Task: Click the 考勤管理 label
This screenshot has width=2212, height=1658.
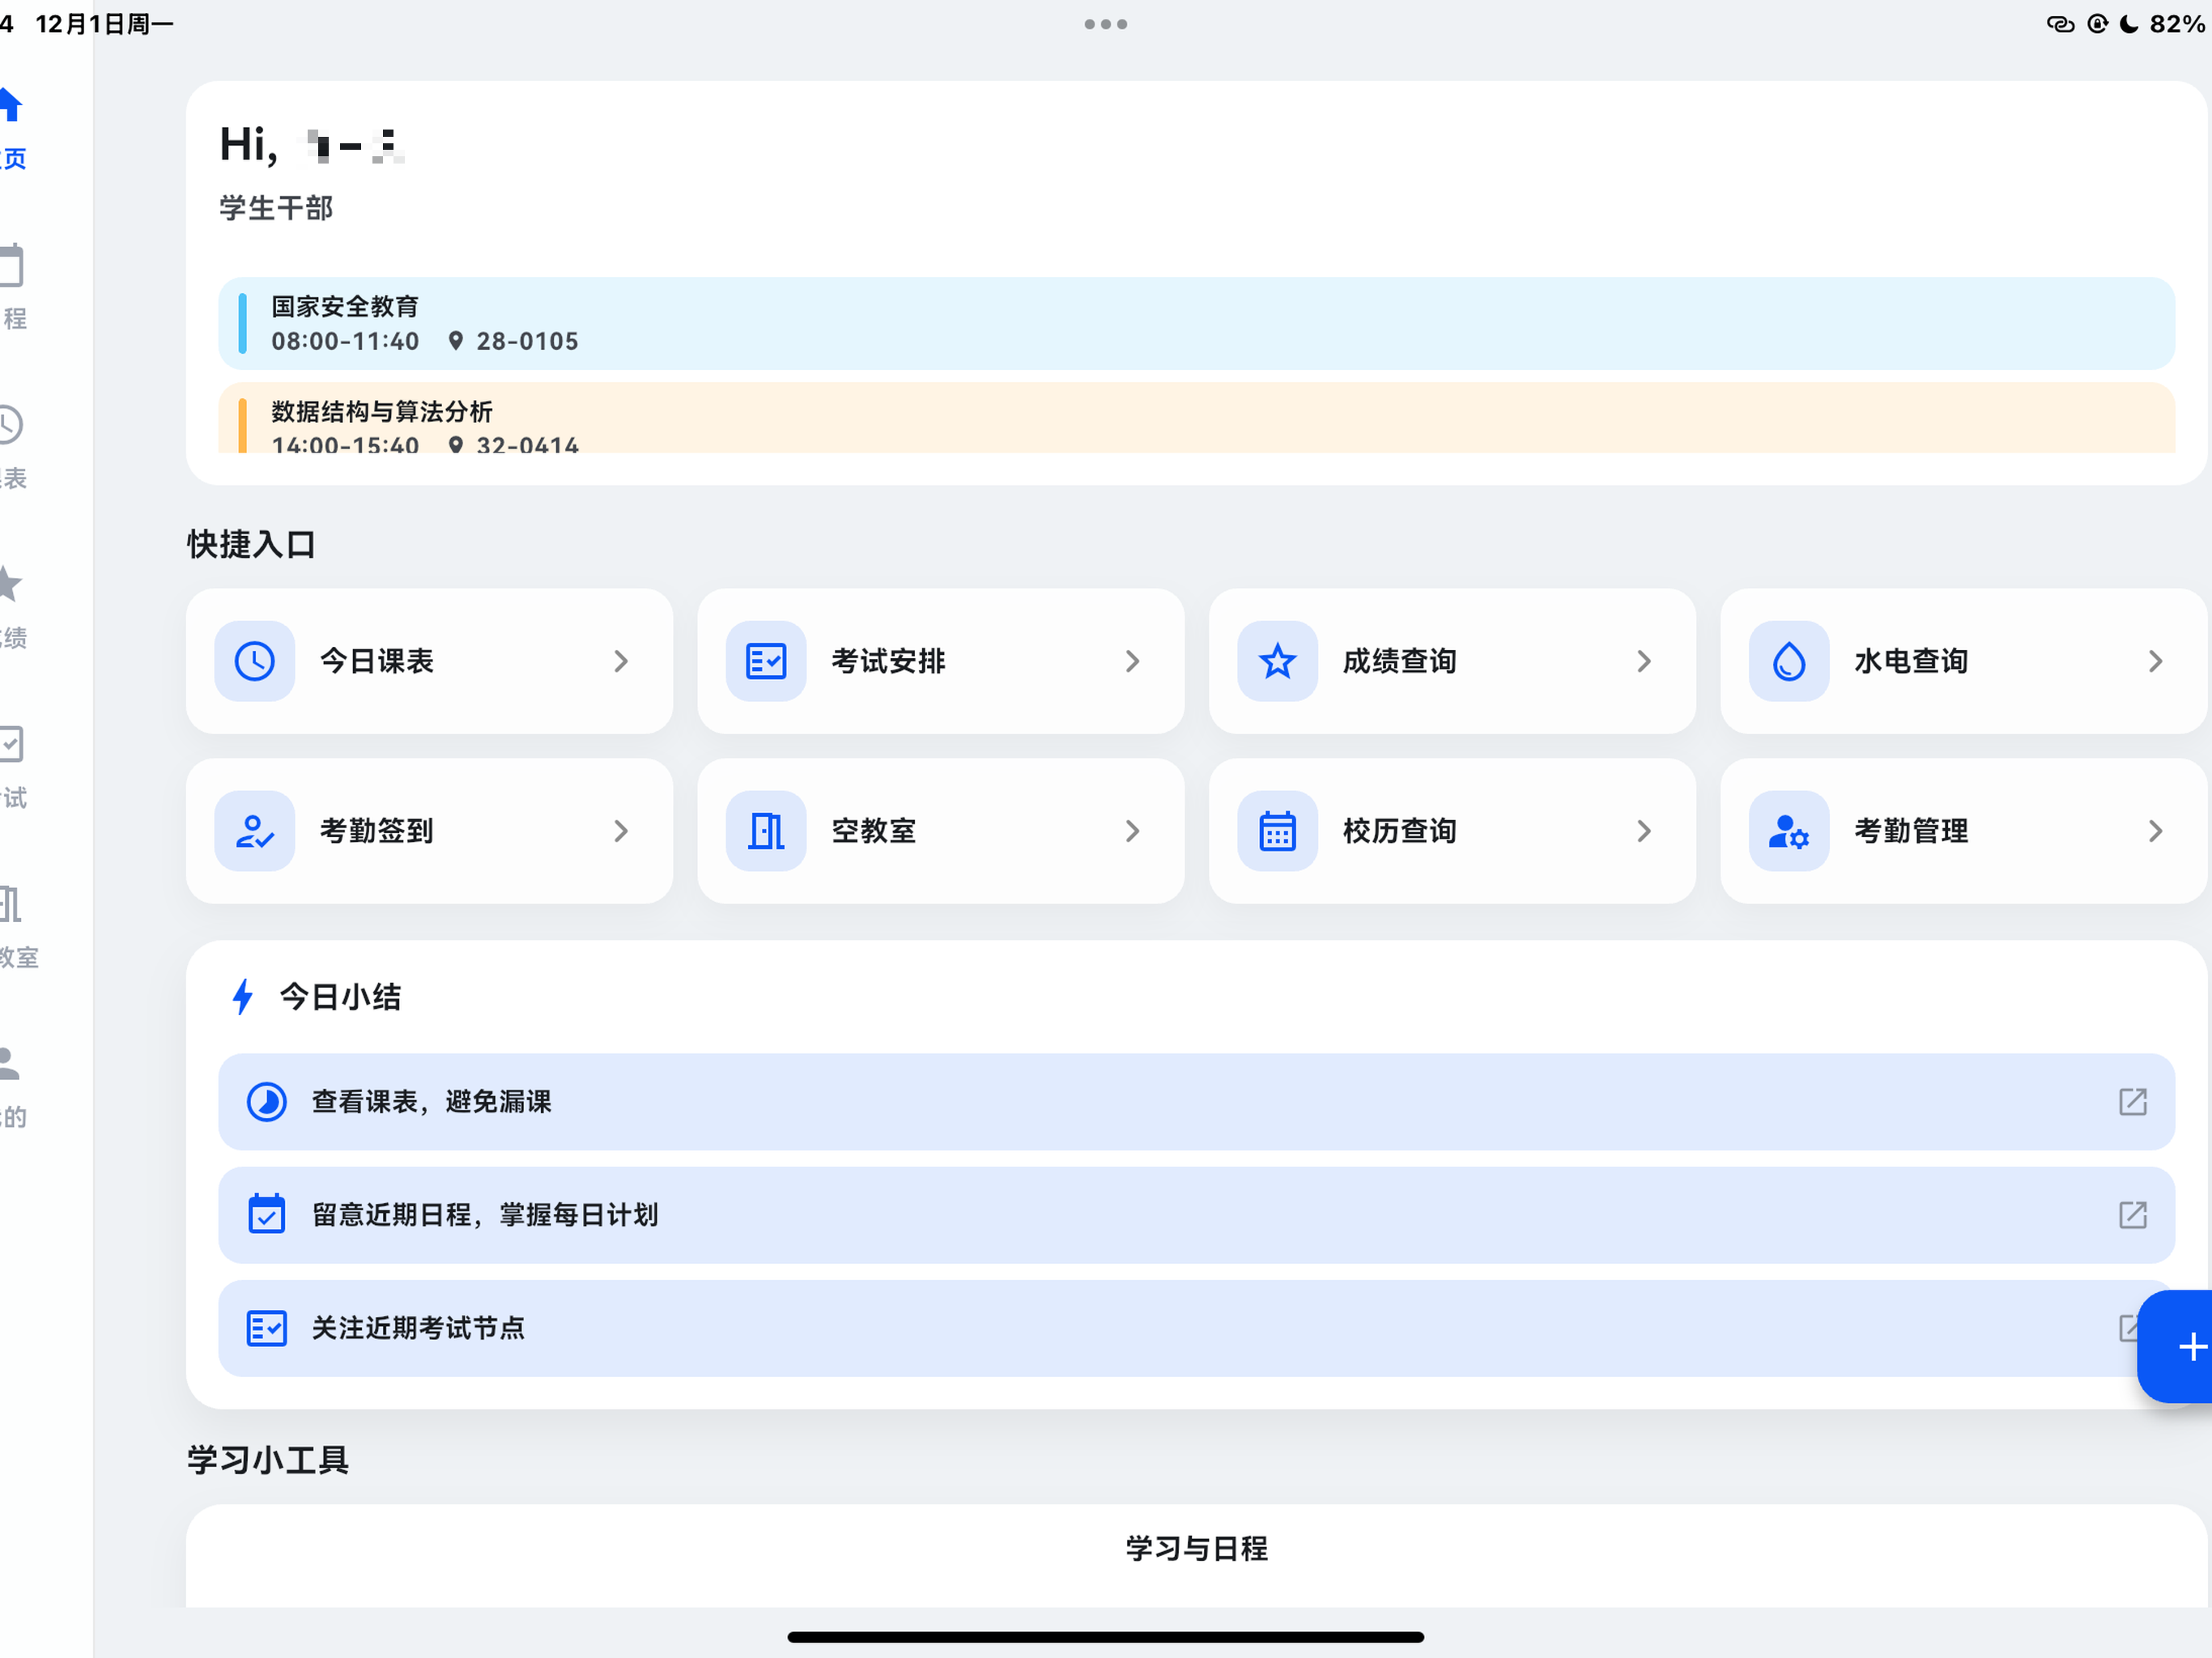Action: point(1911,831)
